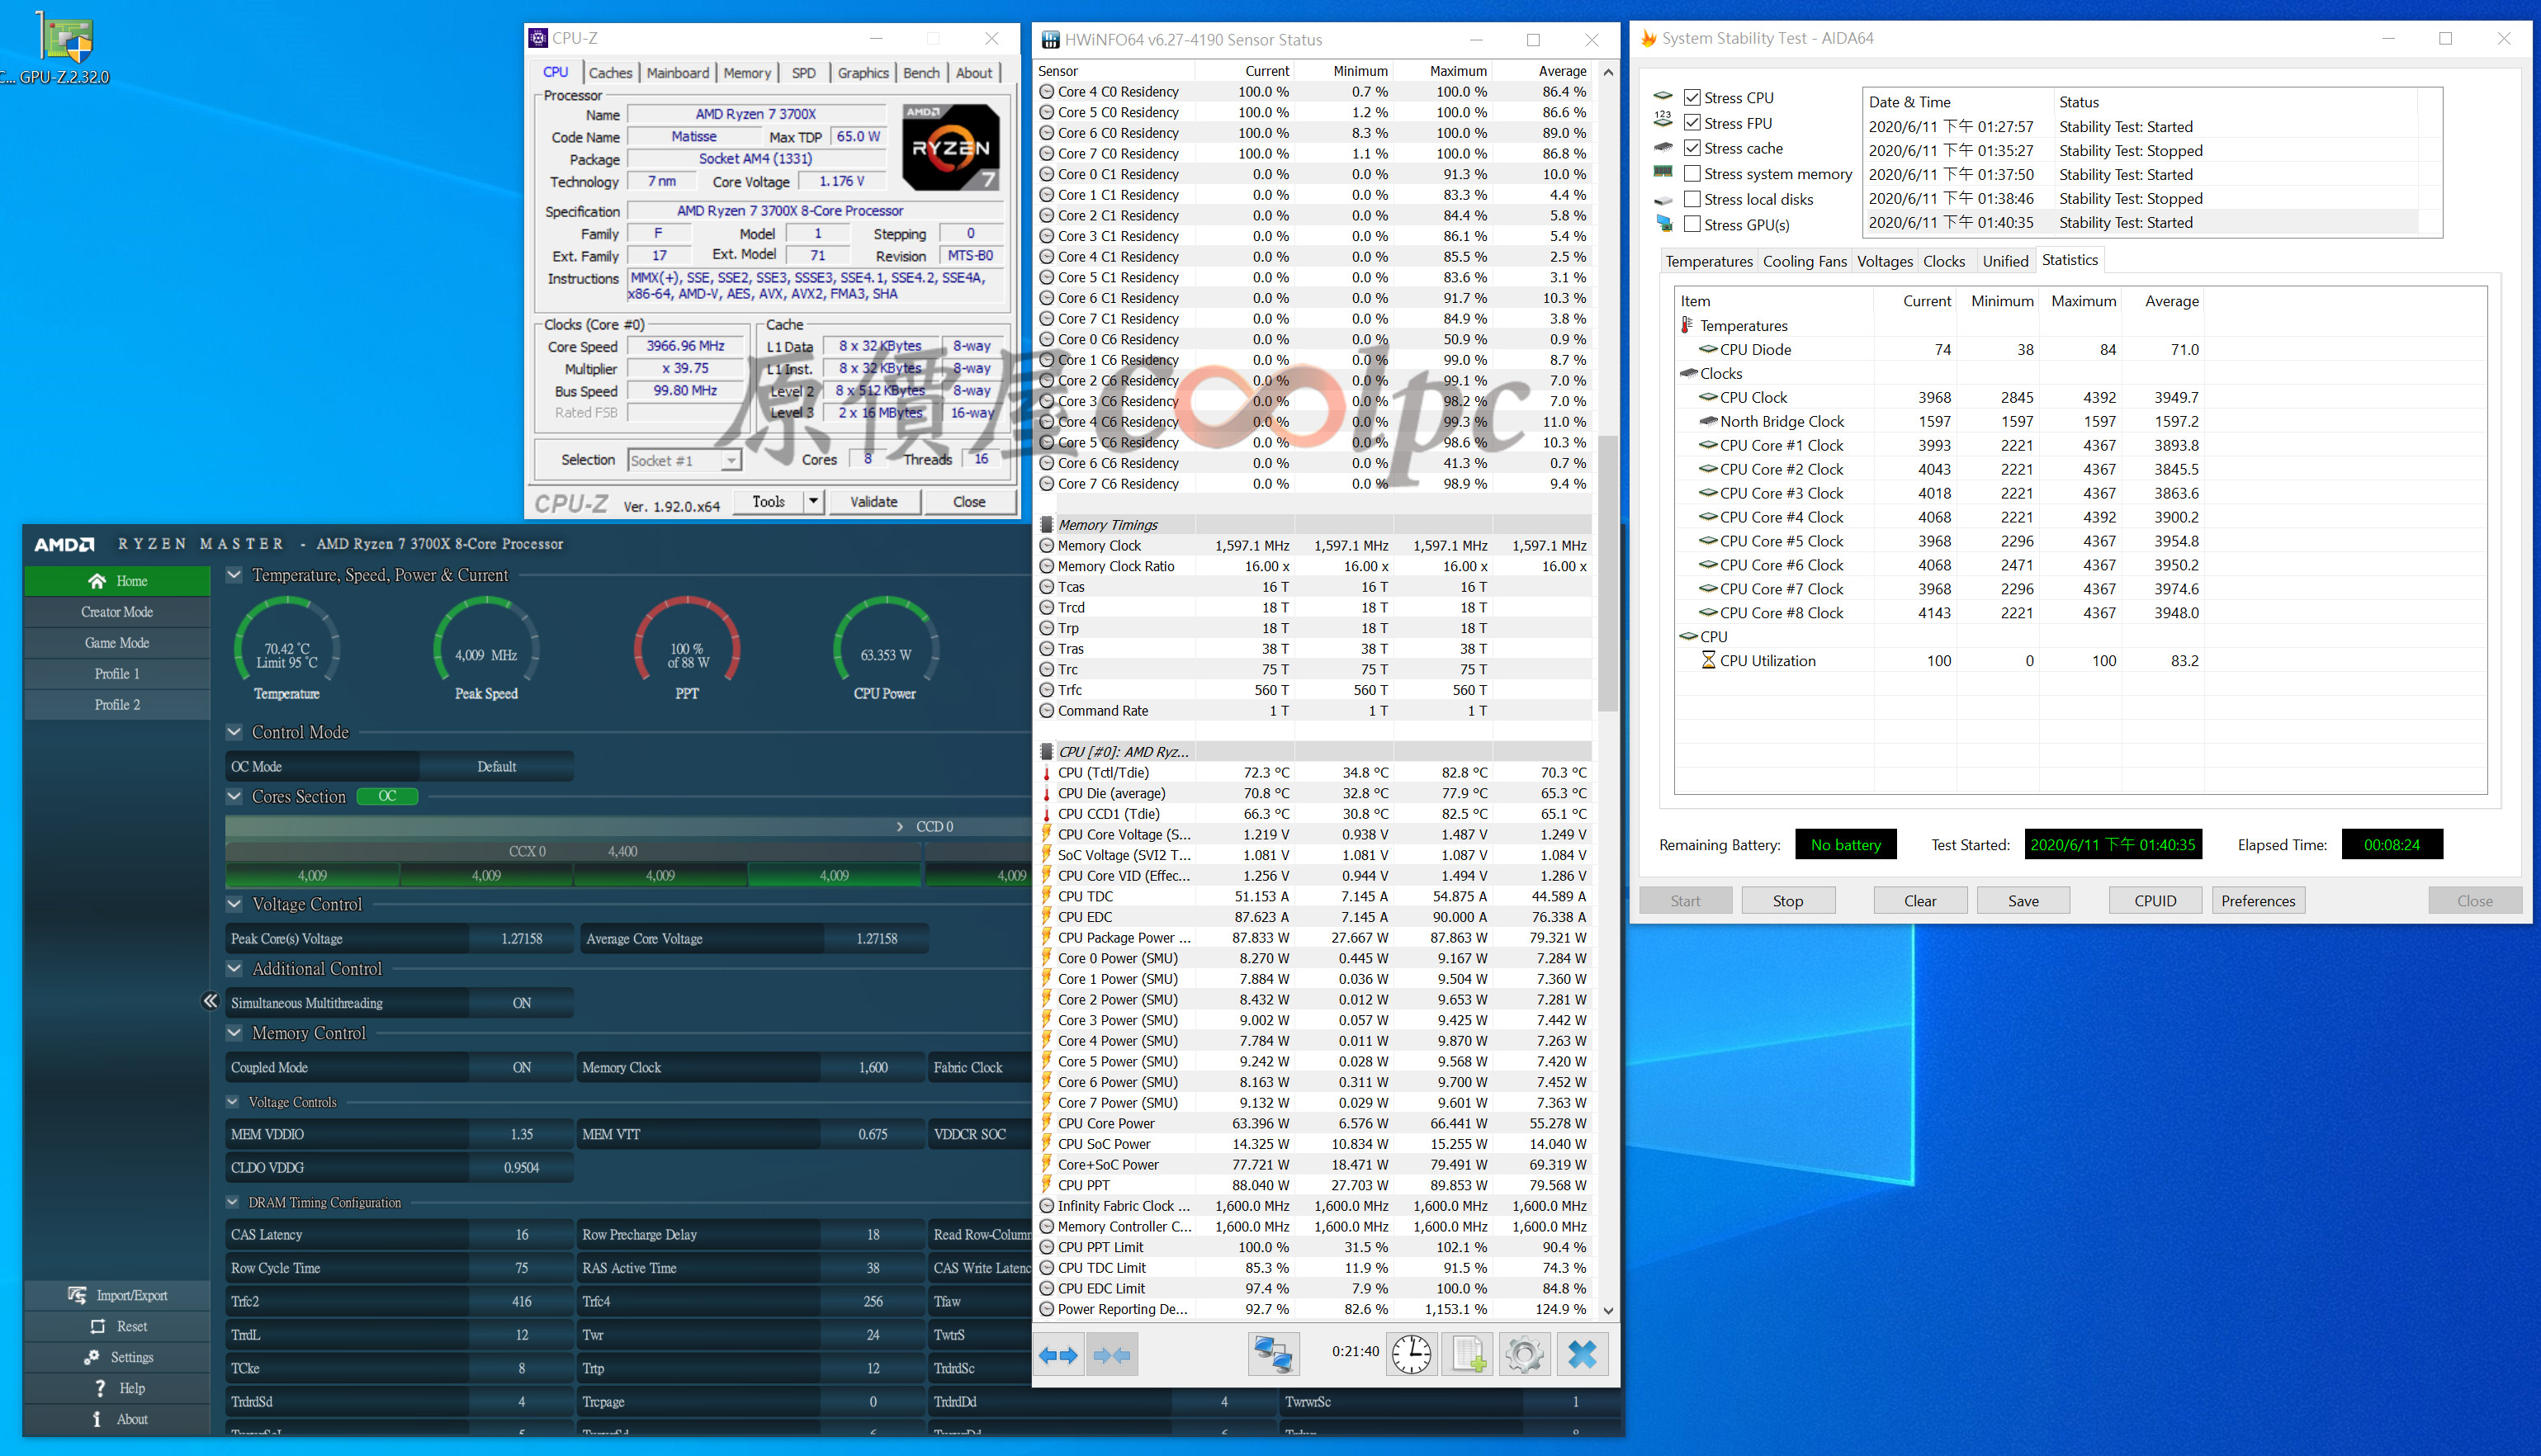Click HWiNFO remote network computers icon
Viewport: 2541px width, 1456px height.
click(x=1273, y=1355)
